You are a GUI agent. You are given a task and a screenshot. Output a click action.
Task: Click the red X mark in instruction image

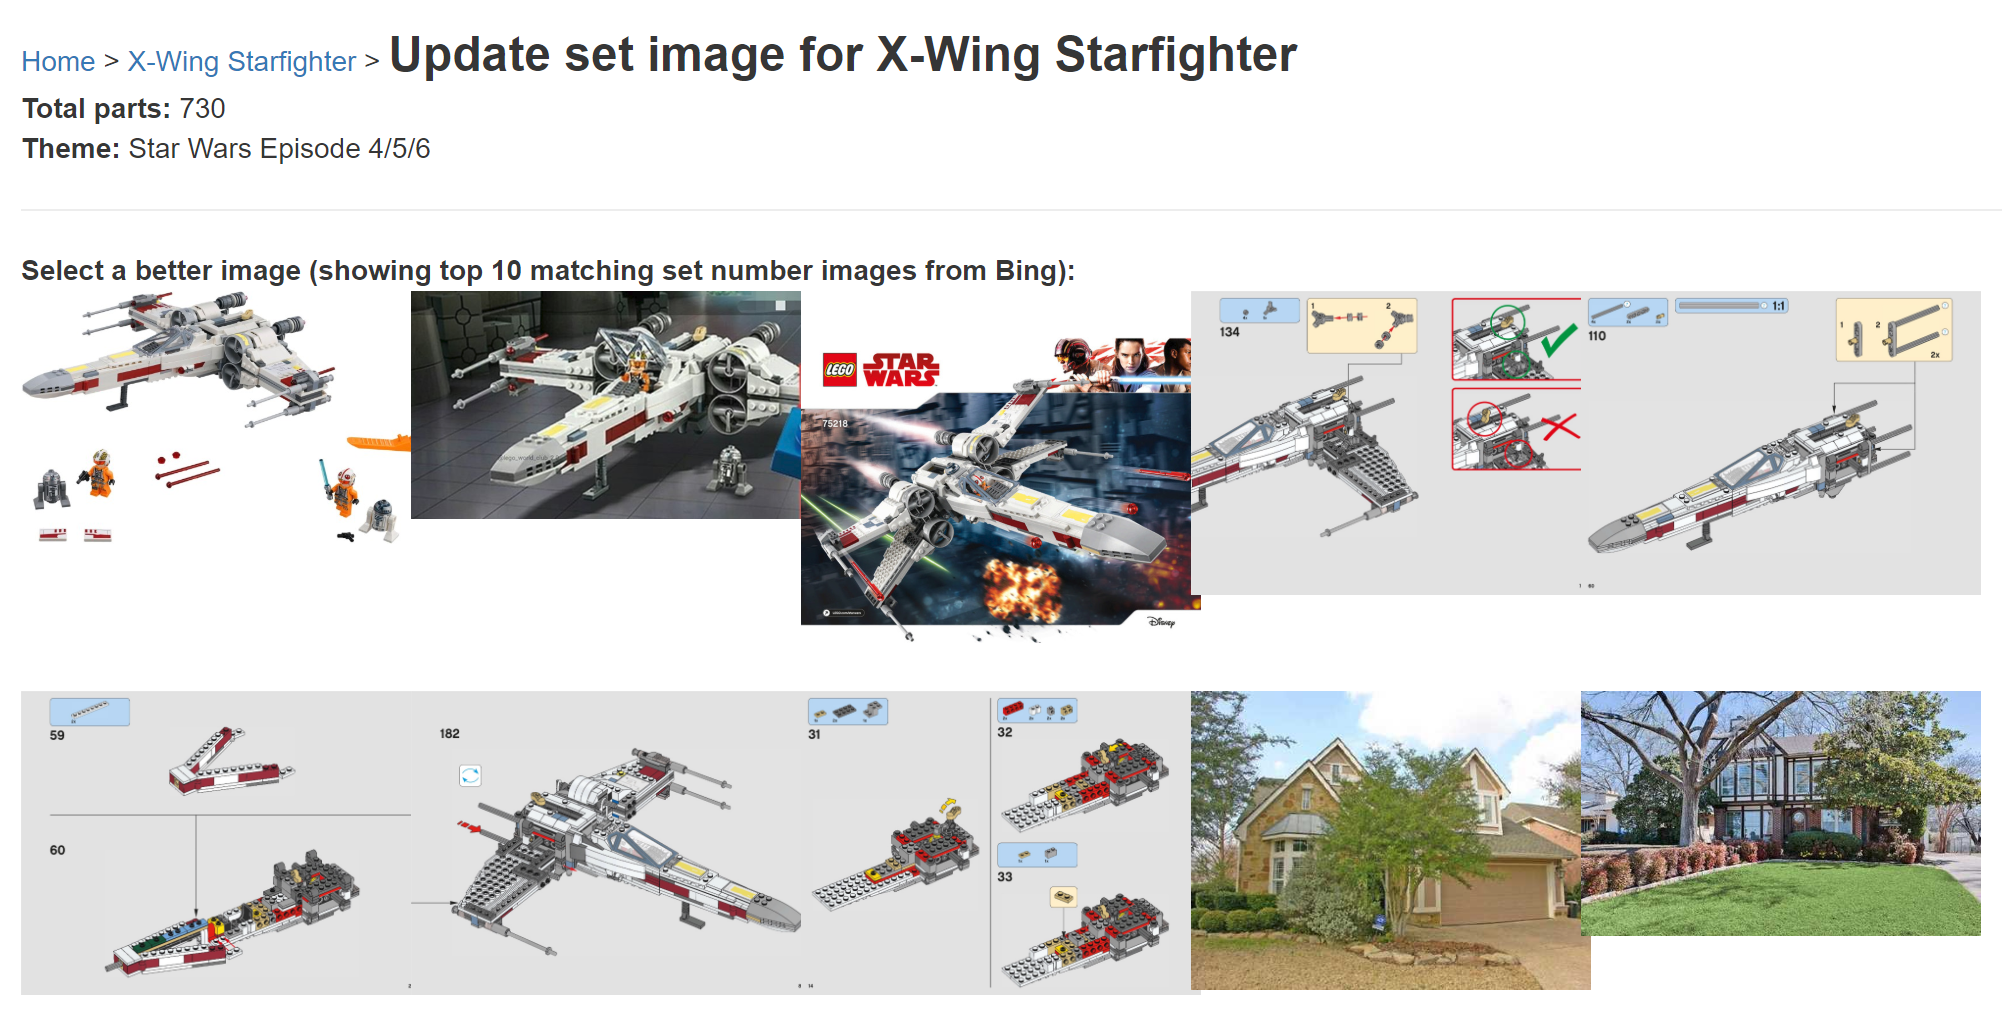[x=1560, y=427]
